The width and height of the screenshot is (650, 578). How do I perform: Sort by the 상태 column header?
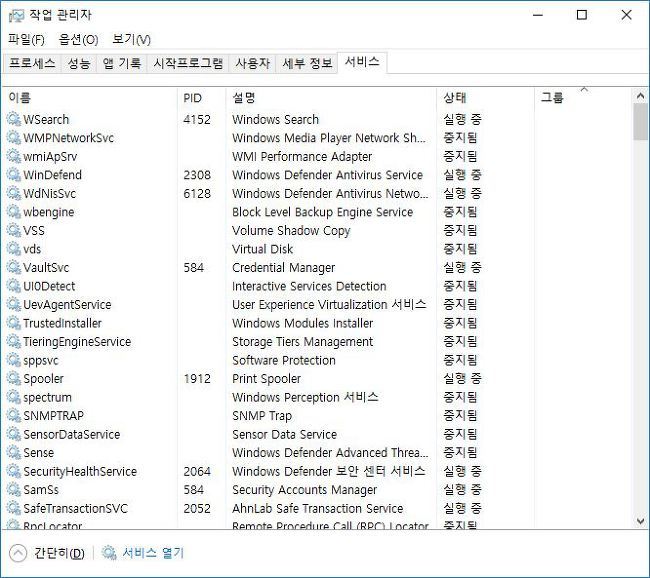pyautogui.click(x=485, y=98)
